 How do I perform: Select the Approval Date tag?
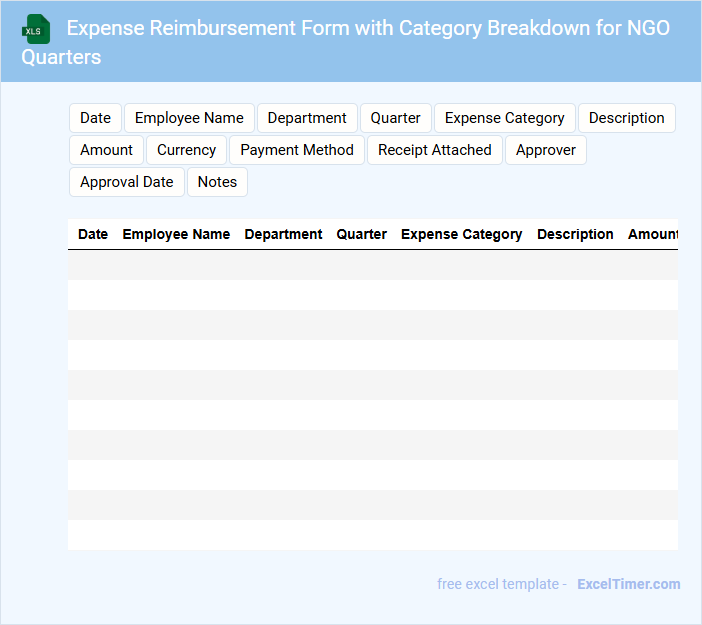point(127,182)
